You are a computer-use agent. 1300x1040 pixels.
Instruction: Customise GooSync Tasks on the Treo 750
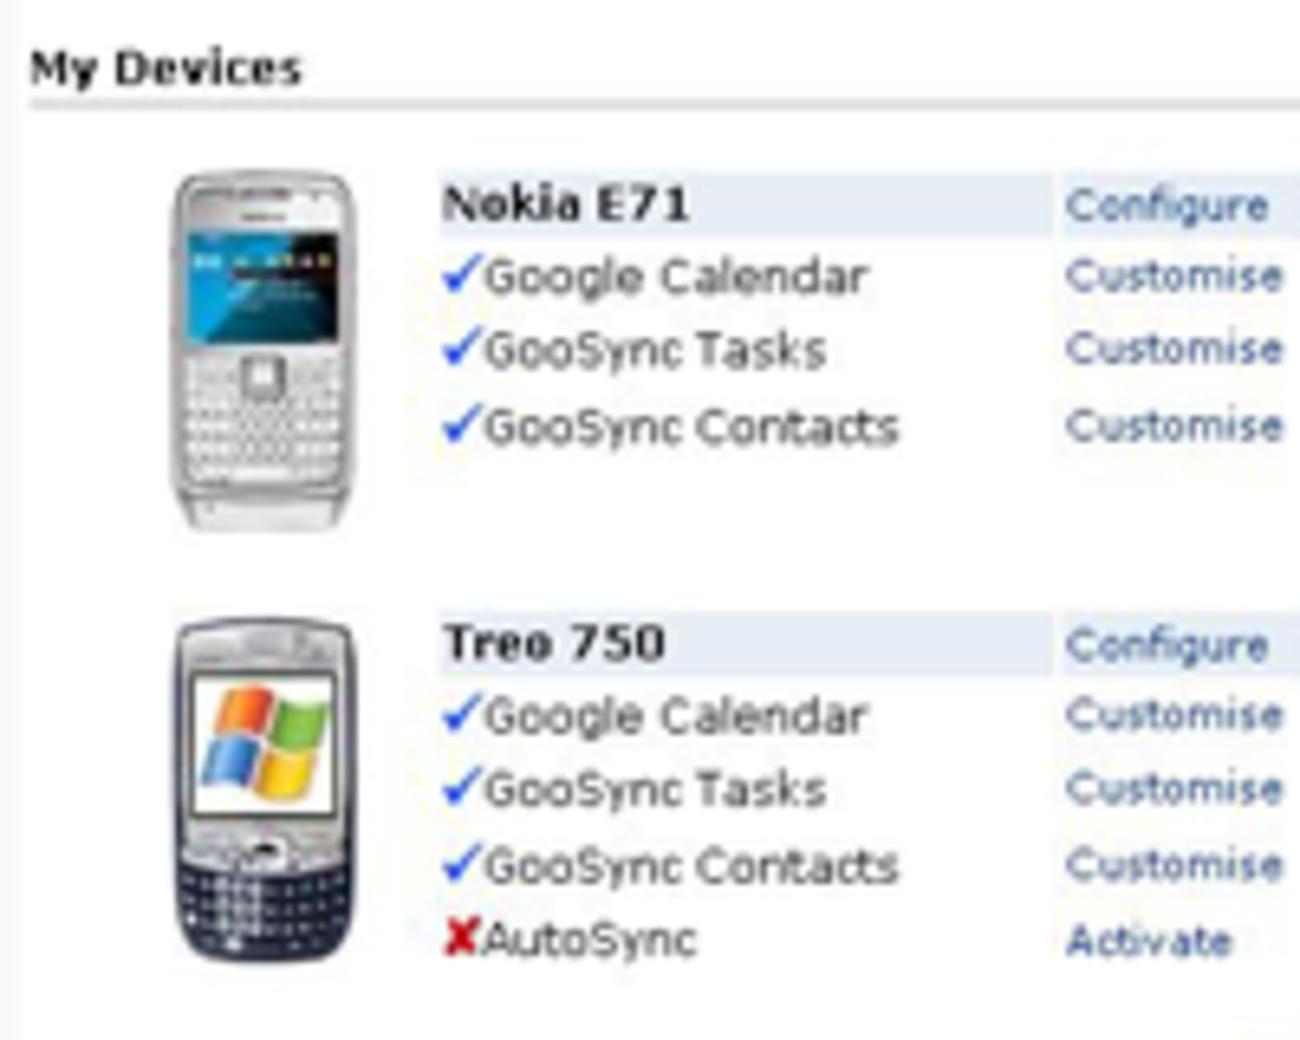(1174, 789)
